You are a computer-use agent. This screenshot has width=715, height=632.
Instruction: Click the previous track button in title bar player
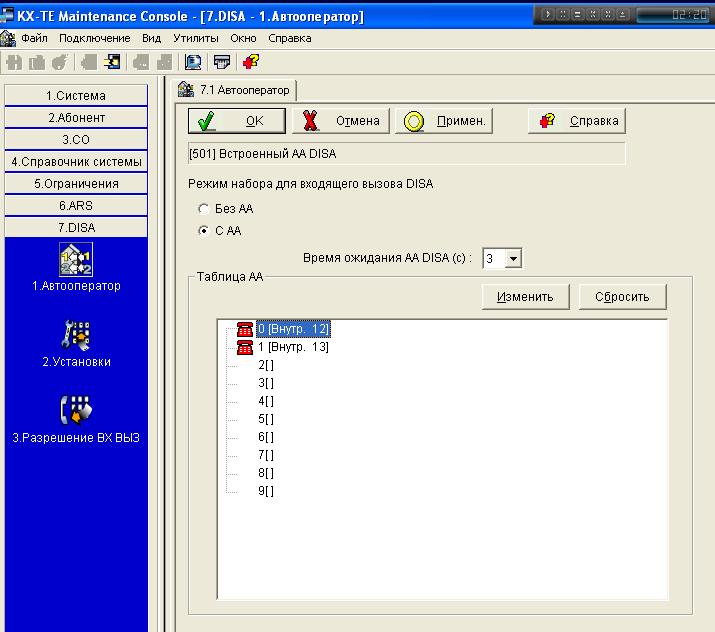coord(592,15)
